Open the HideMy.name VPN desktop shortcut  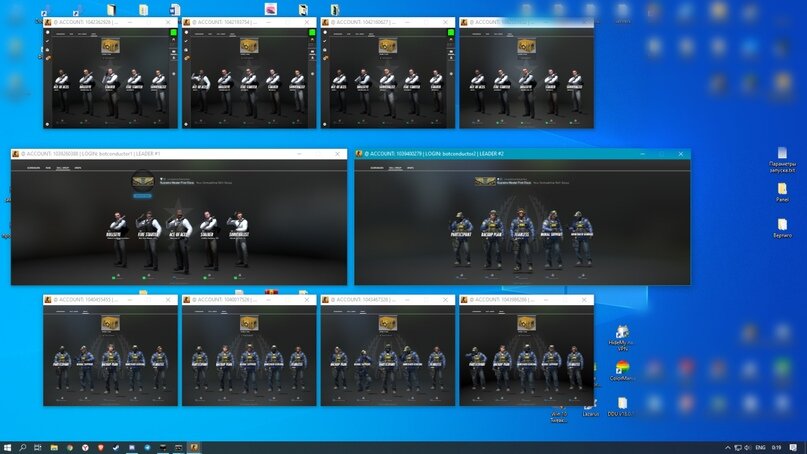621,338
